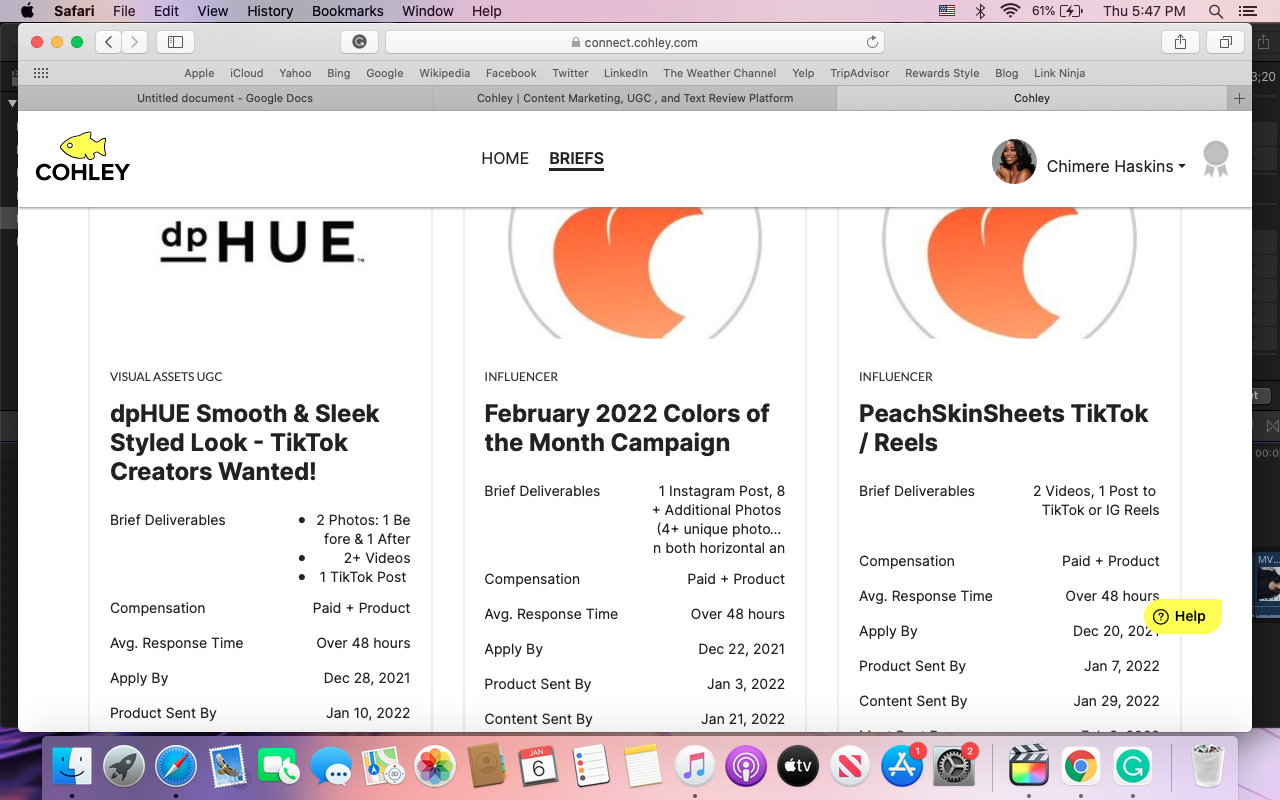Launch Maps from the dock
Screen dimensions: 1280x800
pos(383,767)
